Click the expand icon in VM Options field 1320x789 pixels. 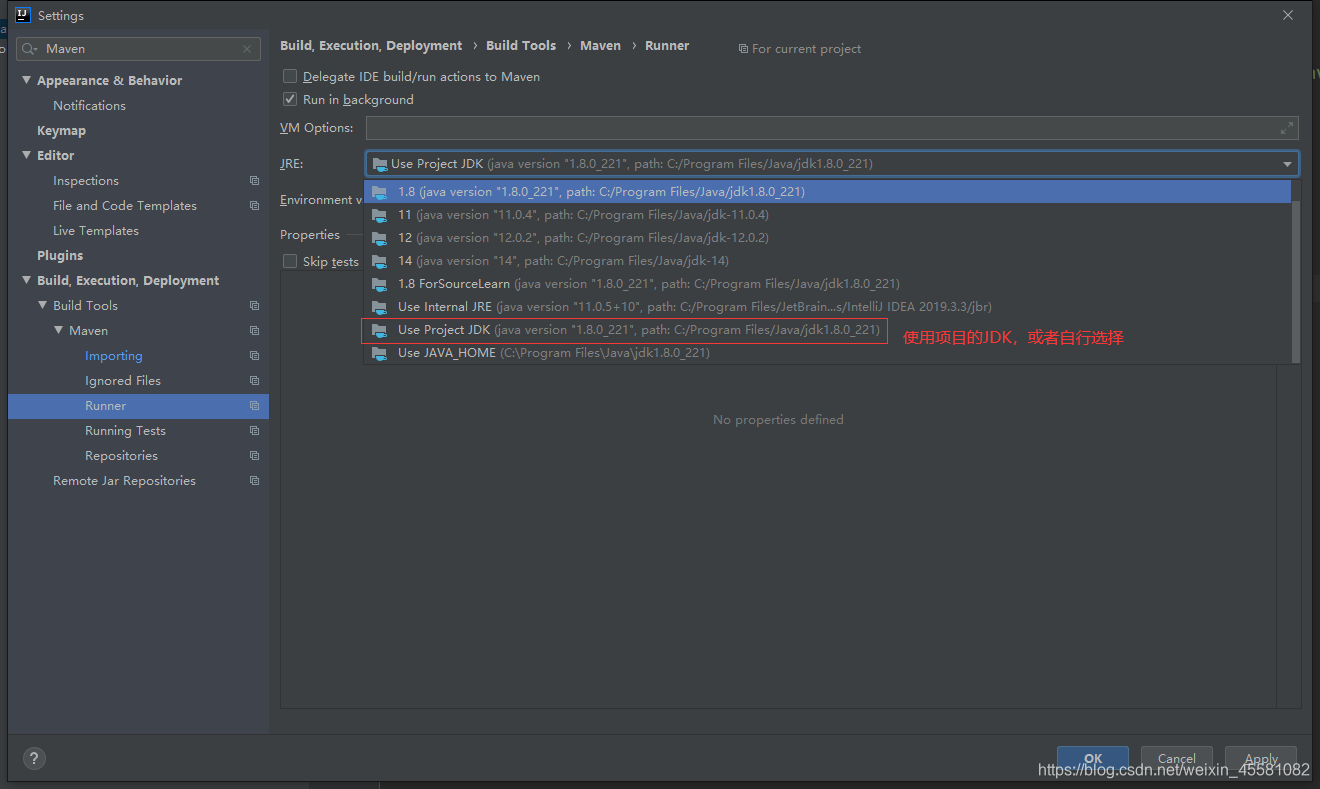(x=1287, y=128)
